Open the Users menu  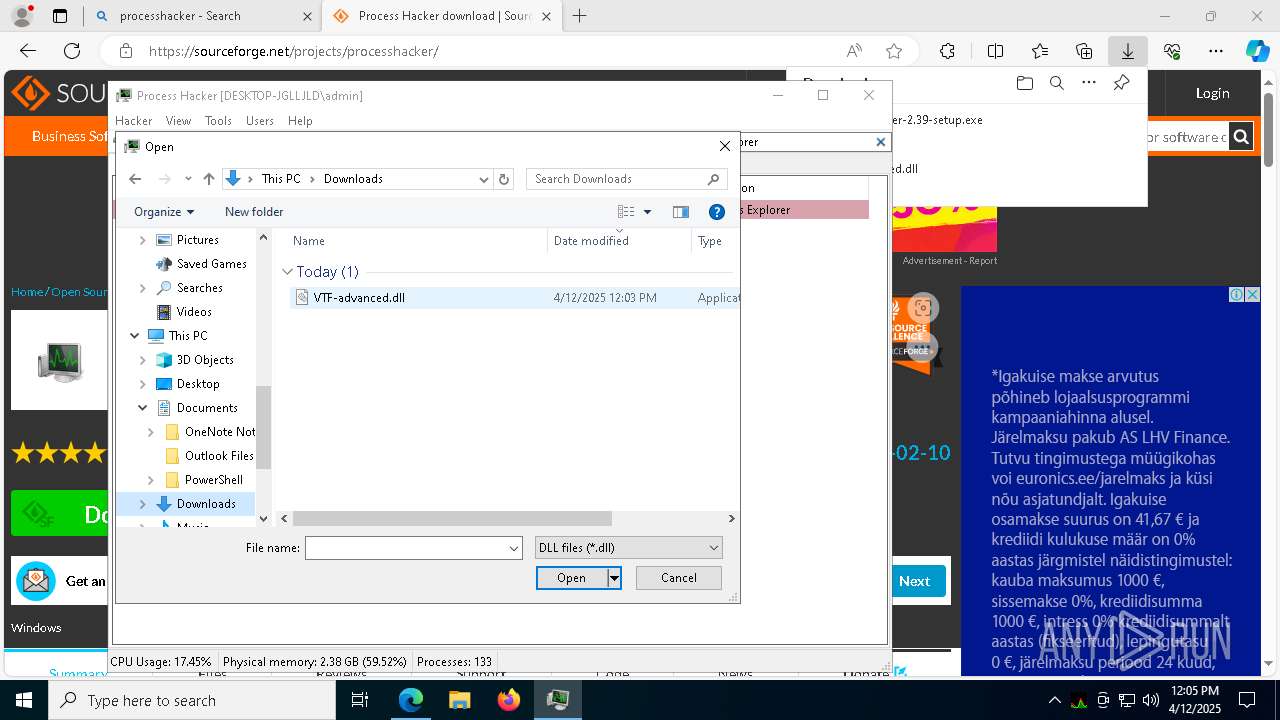pyautogui.click(x=260, y=121)
